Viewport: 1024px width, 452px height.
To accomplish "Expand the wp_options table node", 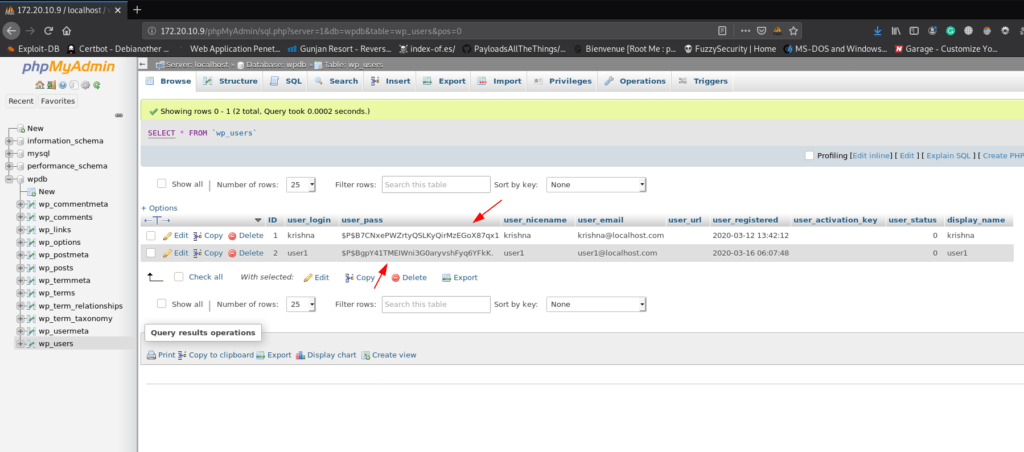I will (x=20, y=242).
